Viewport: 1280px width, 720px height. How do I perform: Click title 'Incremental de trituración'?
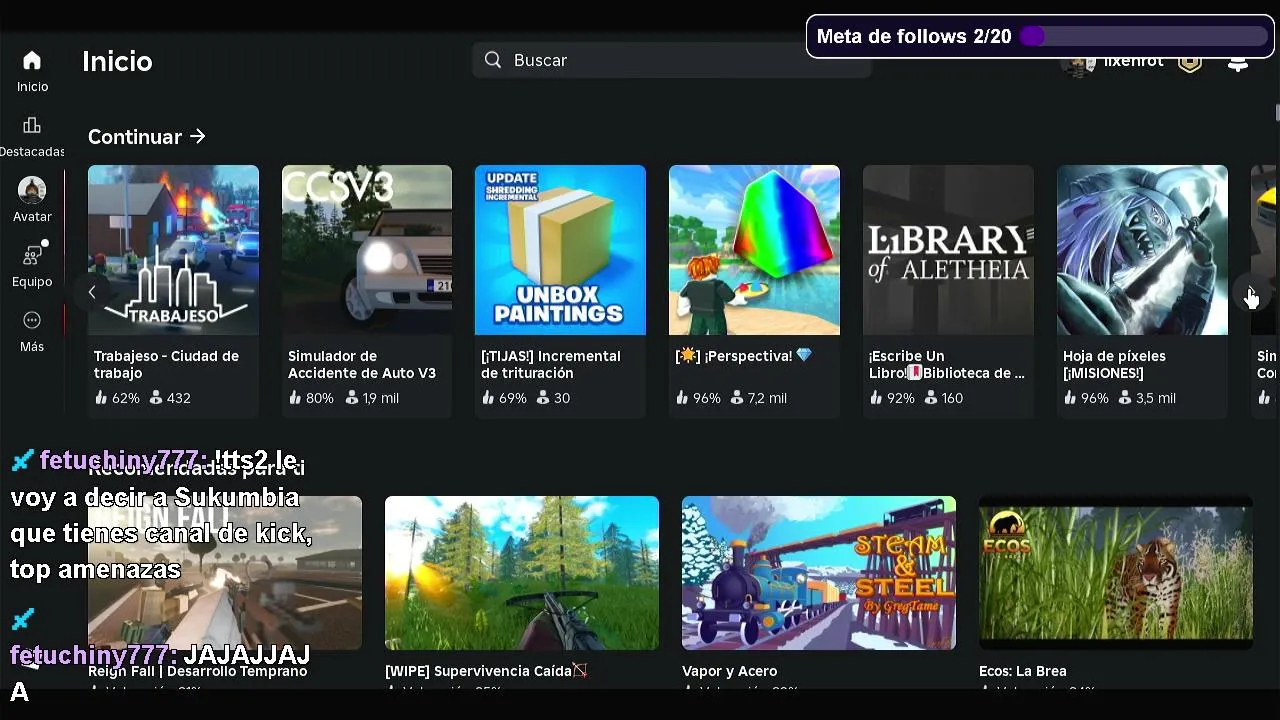(x=551, y=364)
